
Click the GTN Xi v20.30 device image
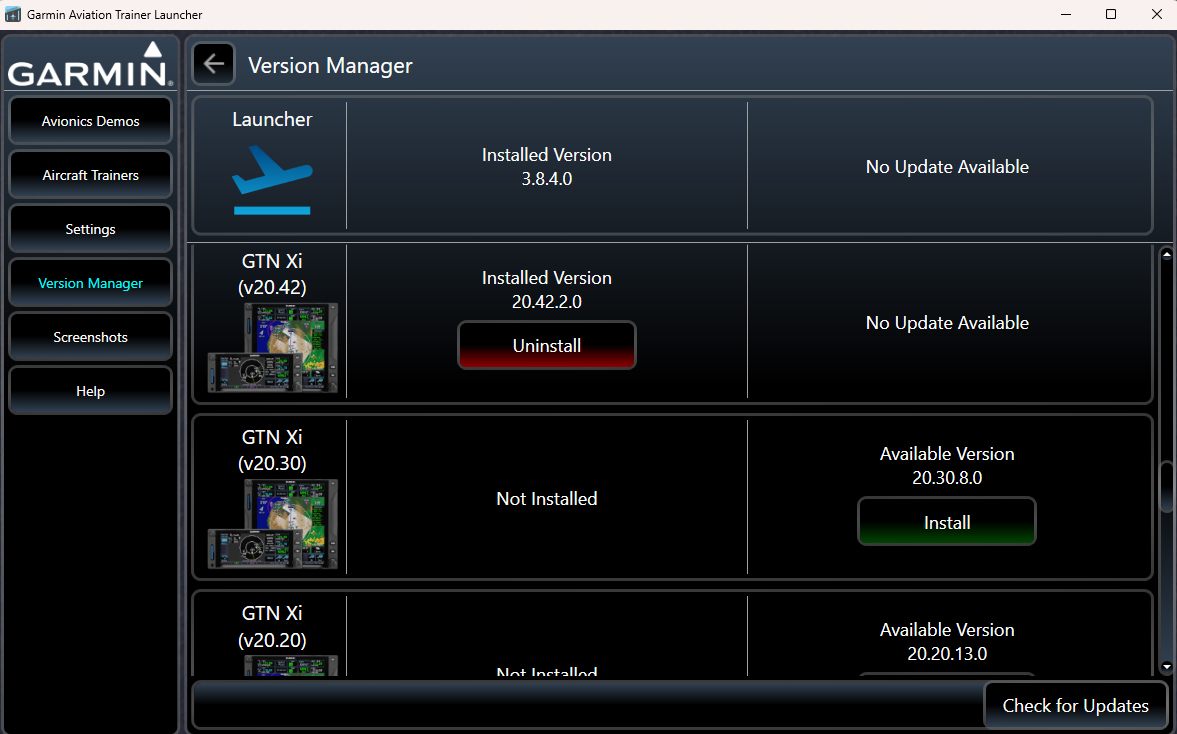(x=272, y=524)
